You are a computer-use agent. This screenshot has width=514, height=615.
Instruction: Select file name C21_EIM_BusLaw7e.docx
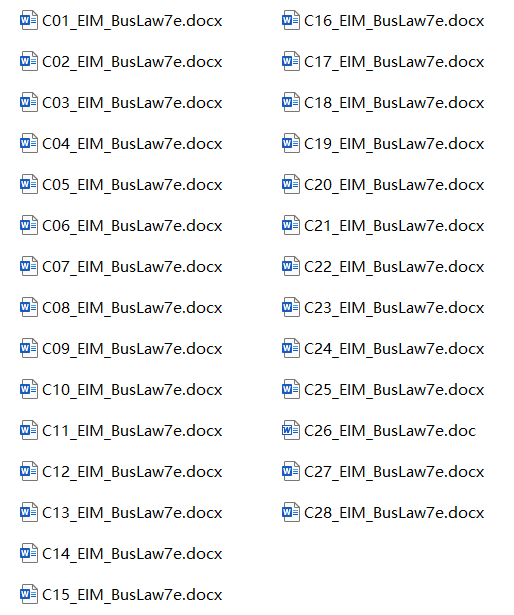point(394,226)
